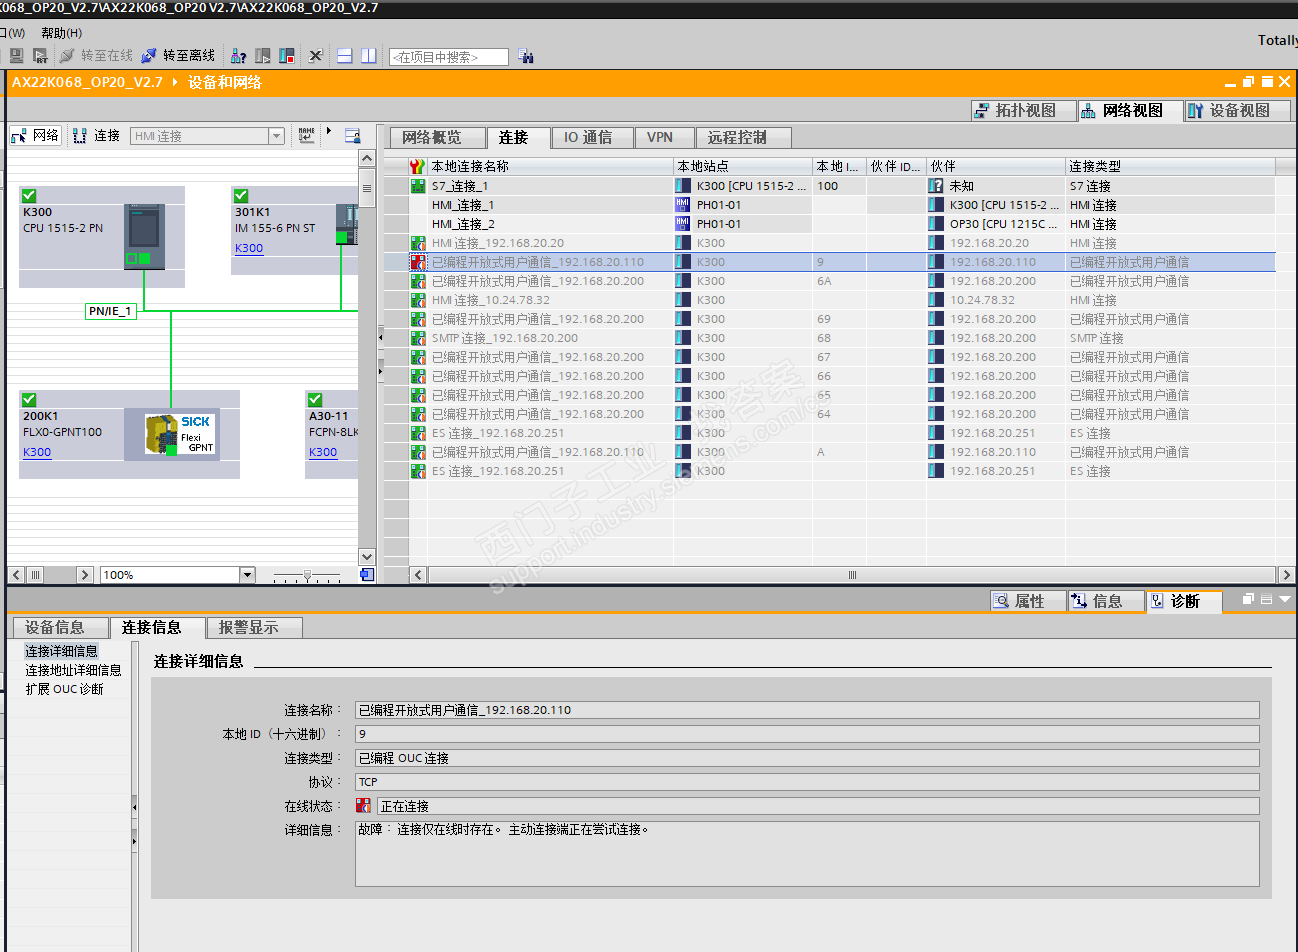Click the last icon in network view toolbar
Image resolution: width=1298 pixels, height=952 pixels.
point(352,135)
